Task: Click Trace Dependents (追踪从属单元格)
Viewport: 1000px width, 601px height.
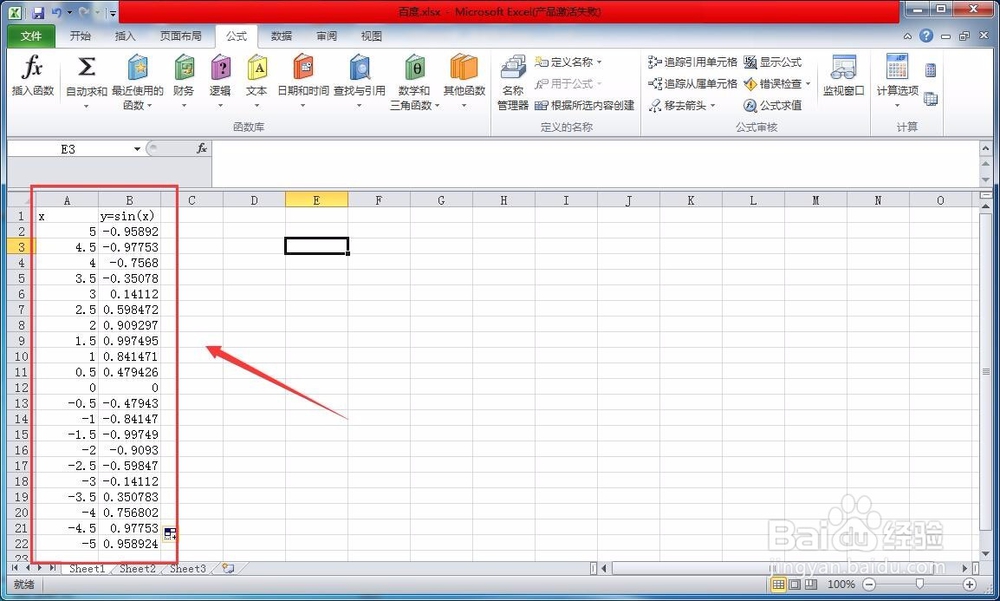Action: 692,84
